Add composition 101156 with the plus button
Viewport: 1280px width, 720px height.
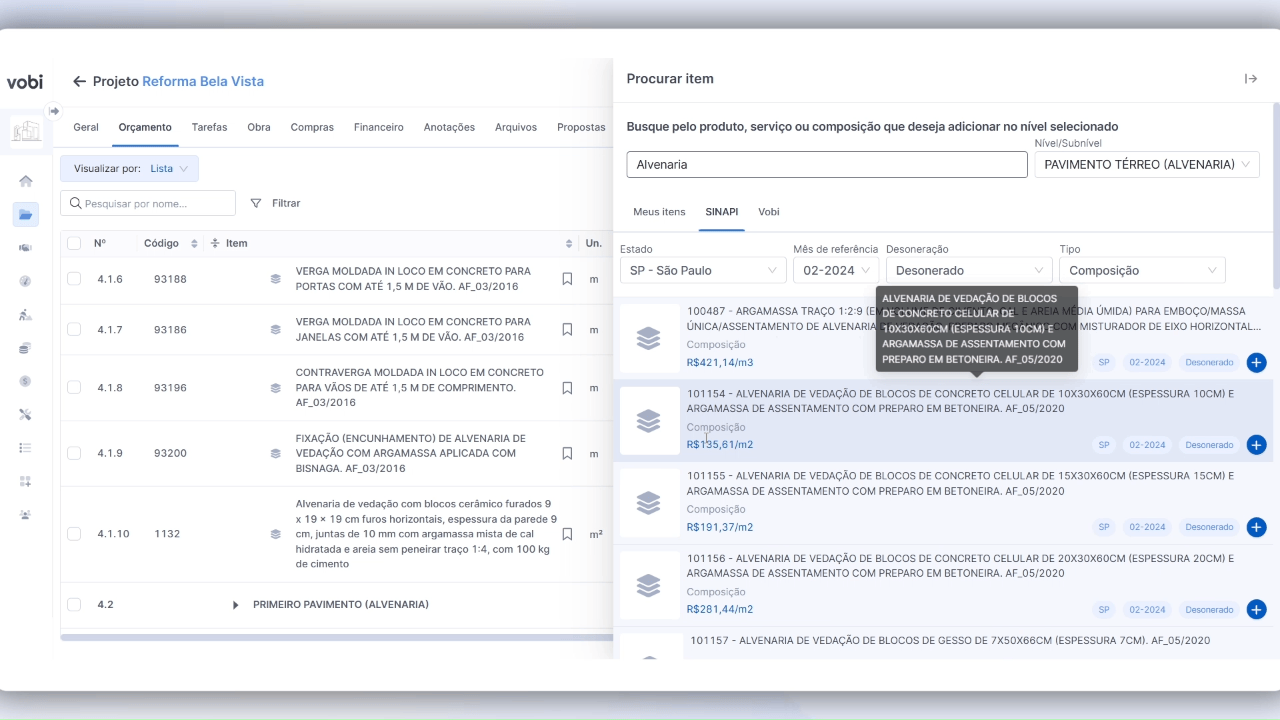coord(1257,609)
